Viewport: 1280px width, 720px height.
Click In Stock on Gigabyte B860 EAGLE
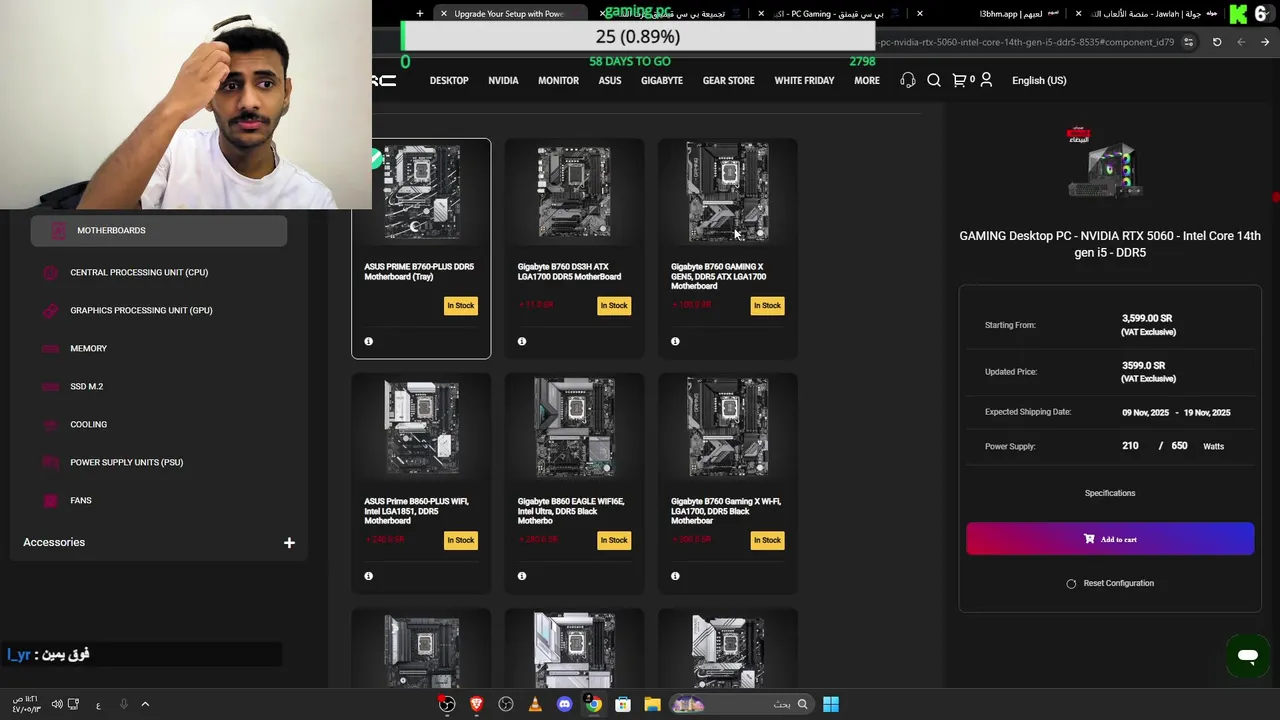tap(614, 540)
